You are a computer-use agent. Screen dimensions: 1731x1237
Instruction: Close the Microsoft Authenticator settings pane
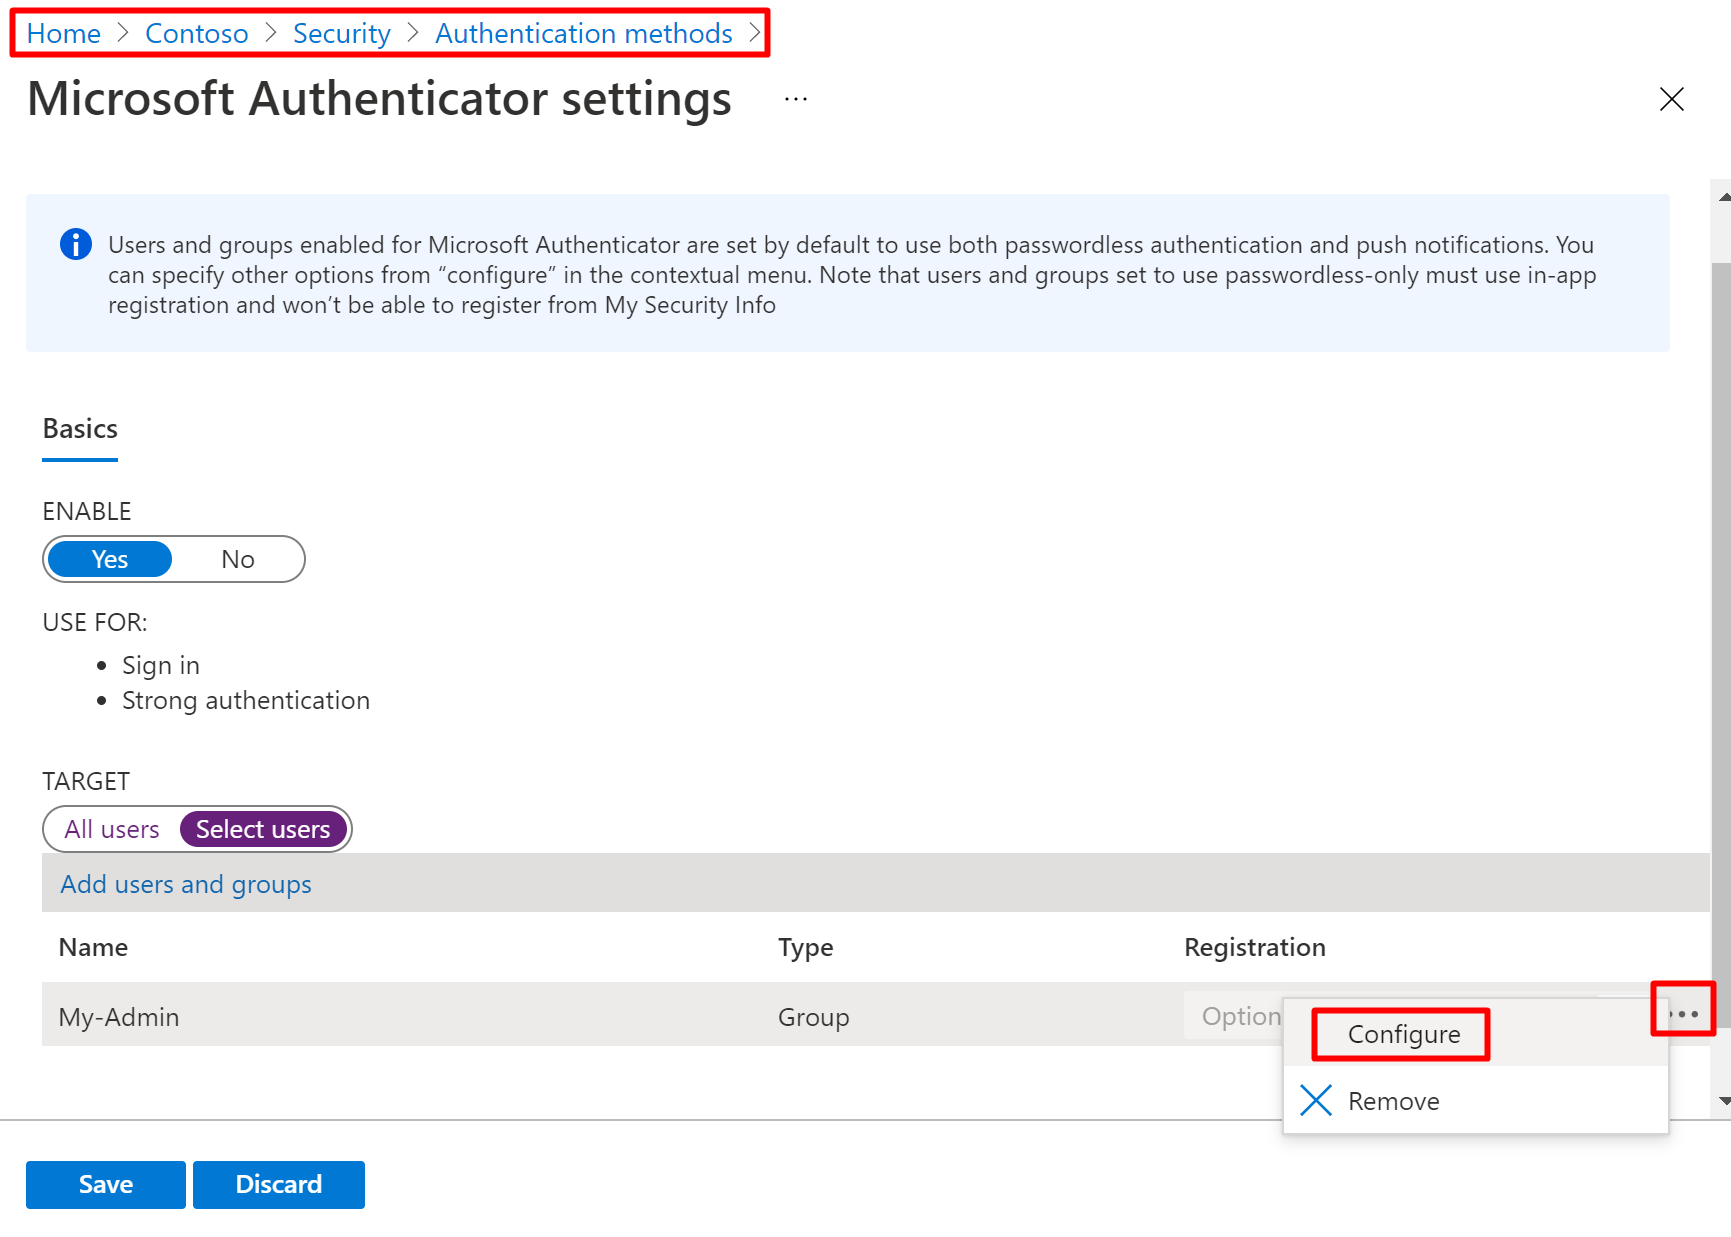1671,99
